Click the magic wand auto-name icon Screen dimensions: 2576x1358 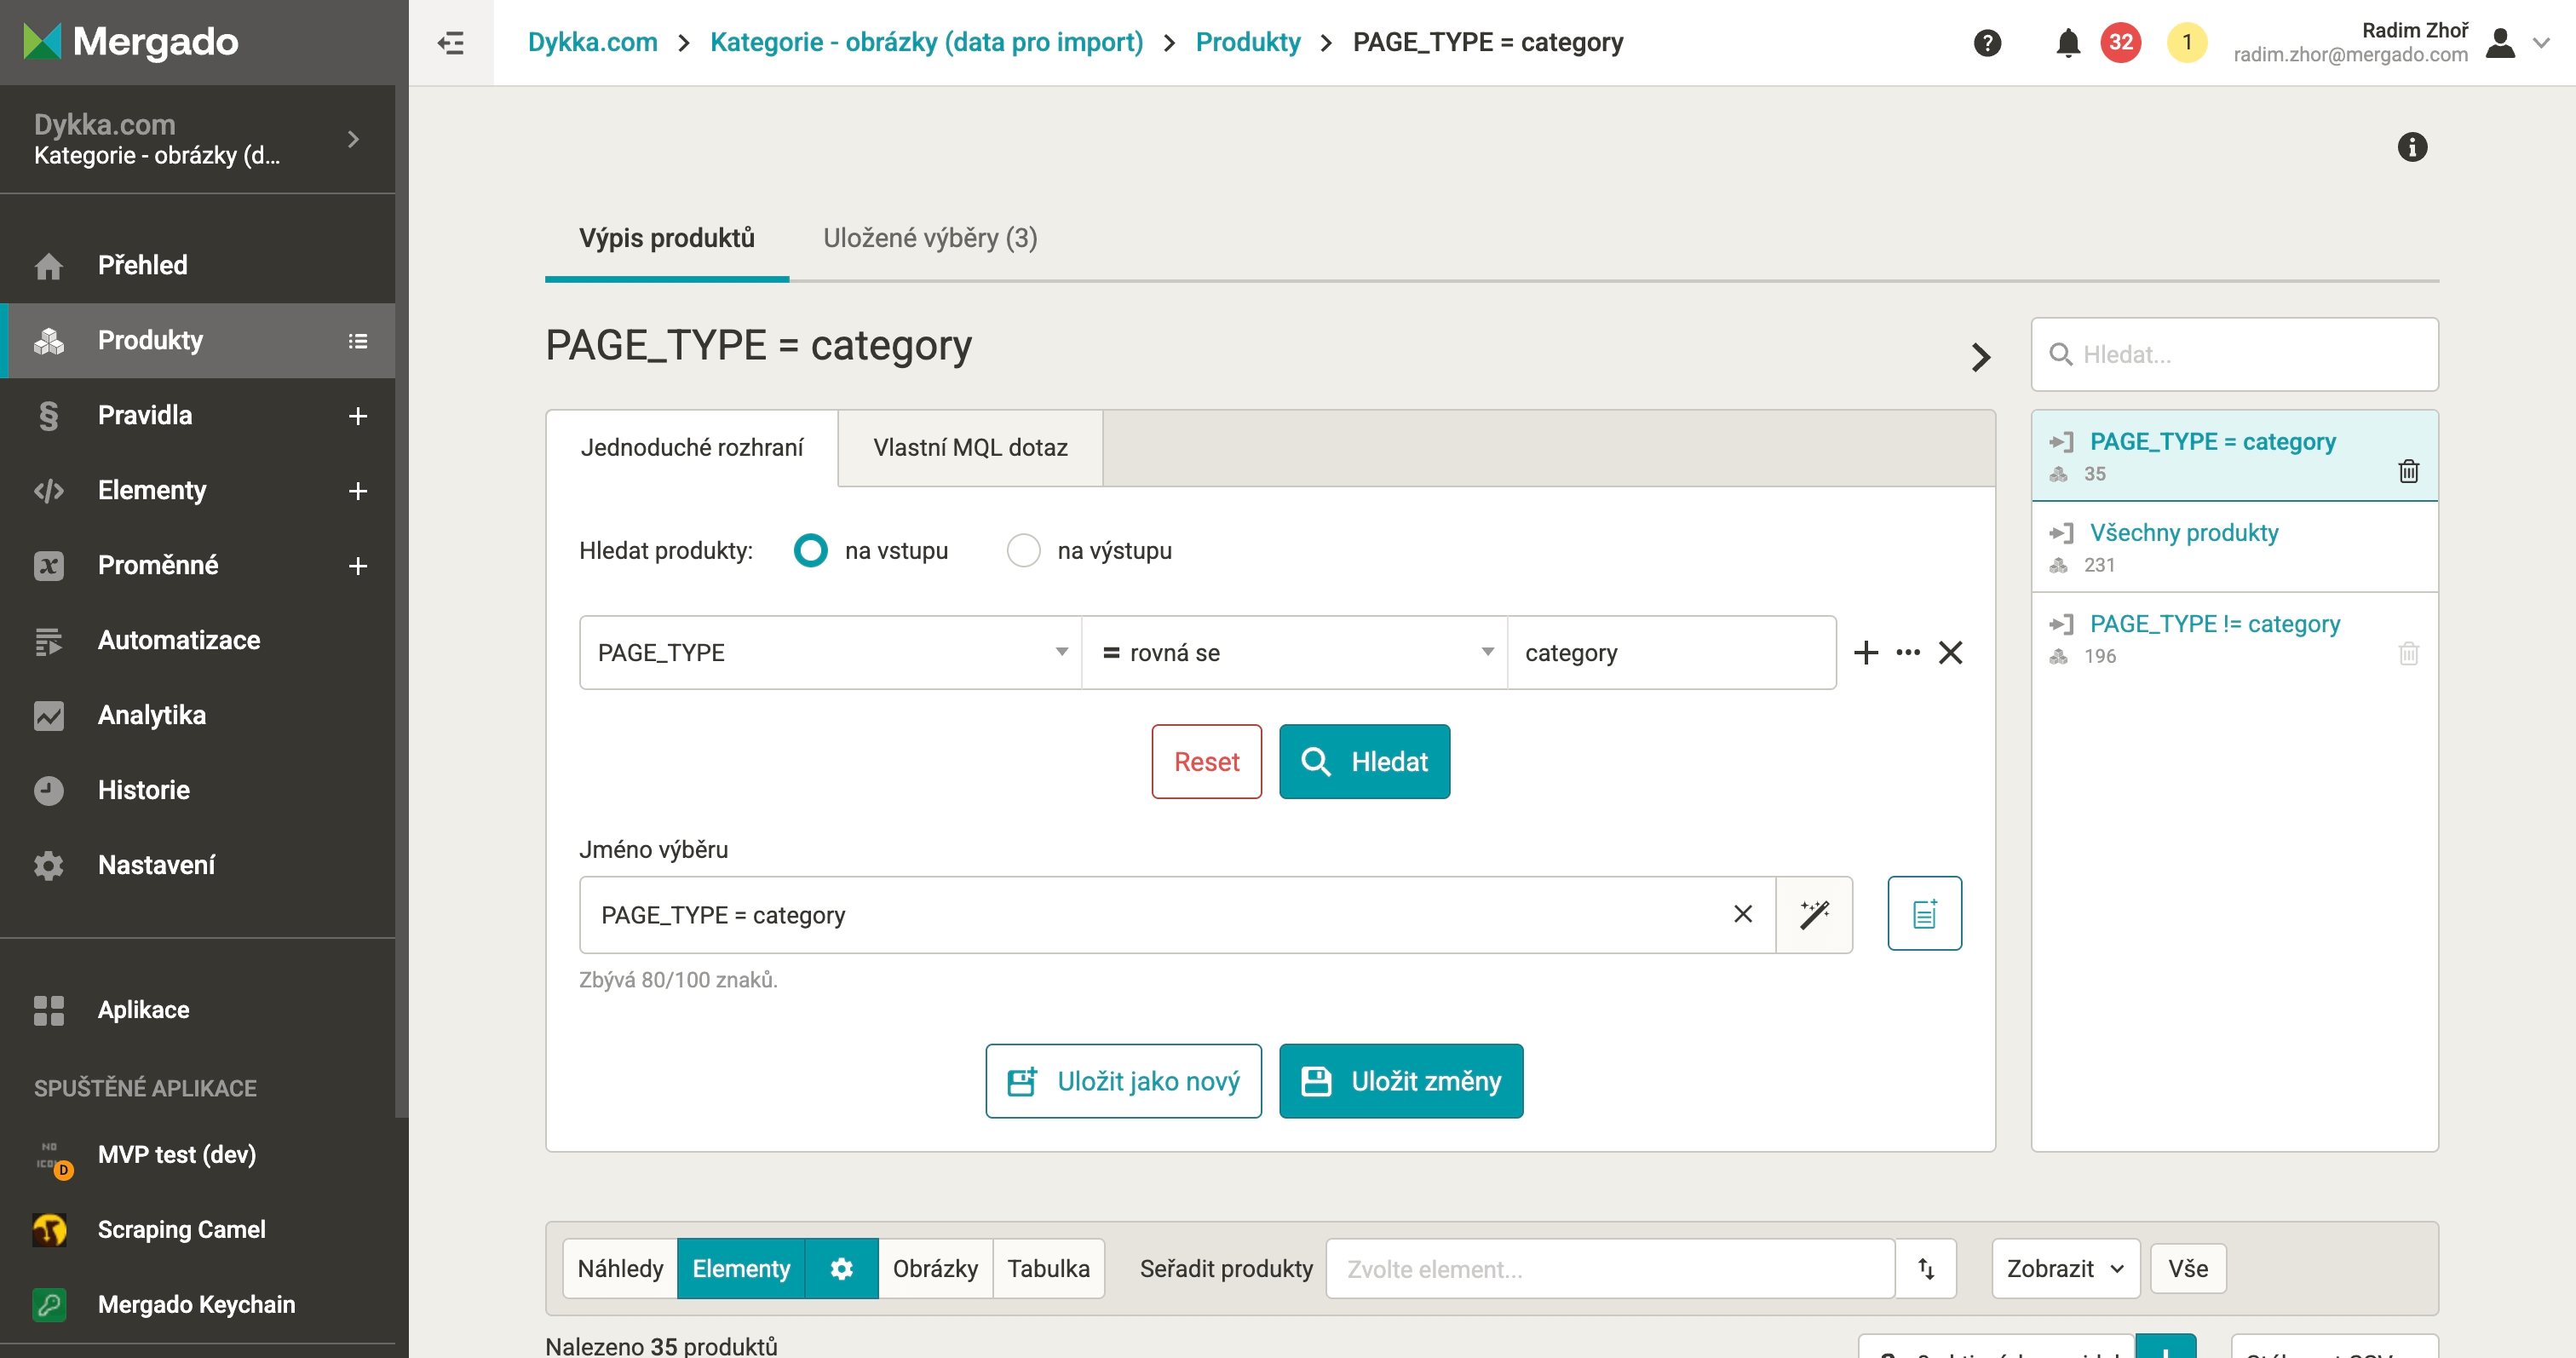1814,914
